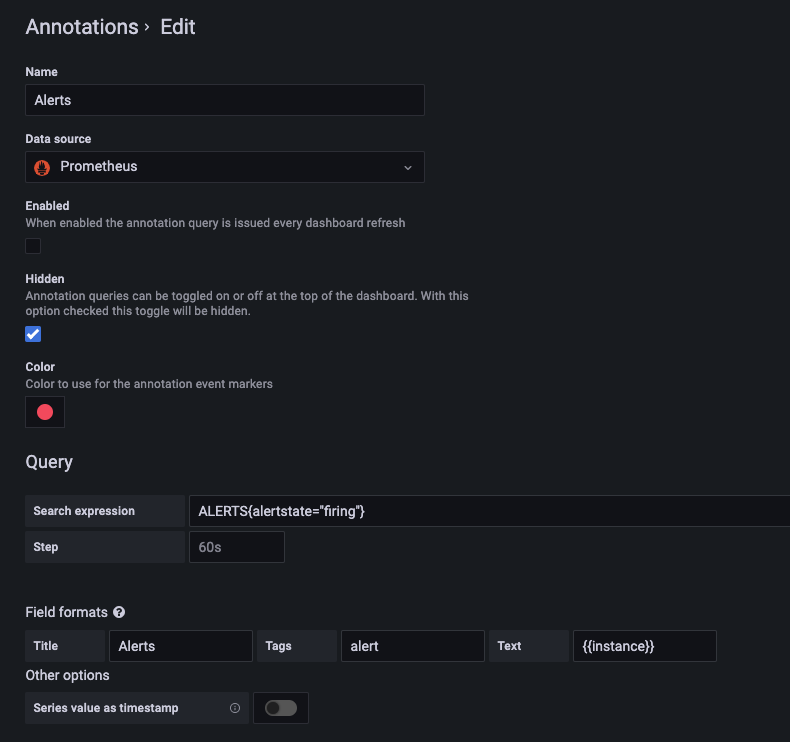The image size is (790, 742).
Task: Click the Color section label
Action: [x=40, y=367]
